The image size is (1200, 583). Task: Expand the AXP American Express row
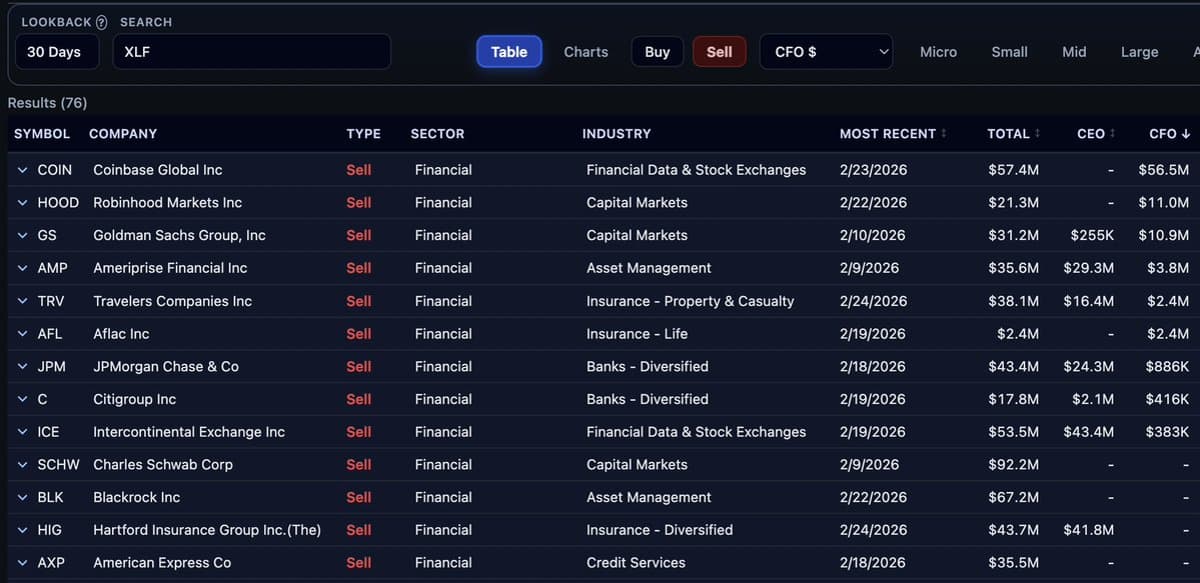click(22, 562)
